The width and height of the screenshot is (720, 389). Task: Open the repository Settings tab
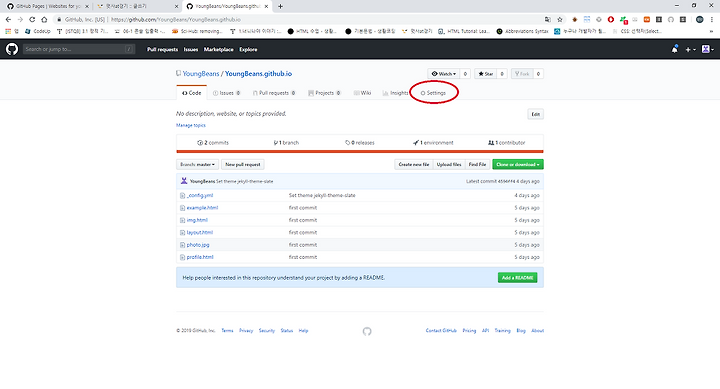pos(433,93)
